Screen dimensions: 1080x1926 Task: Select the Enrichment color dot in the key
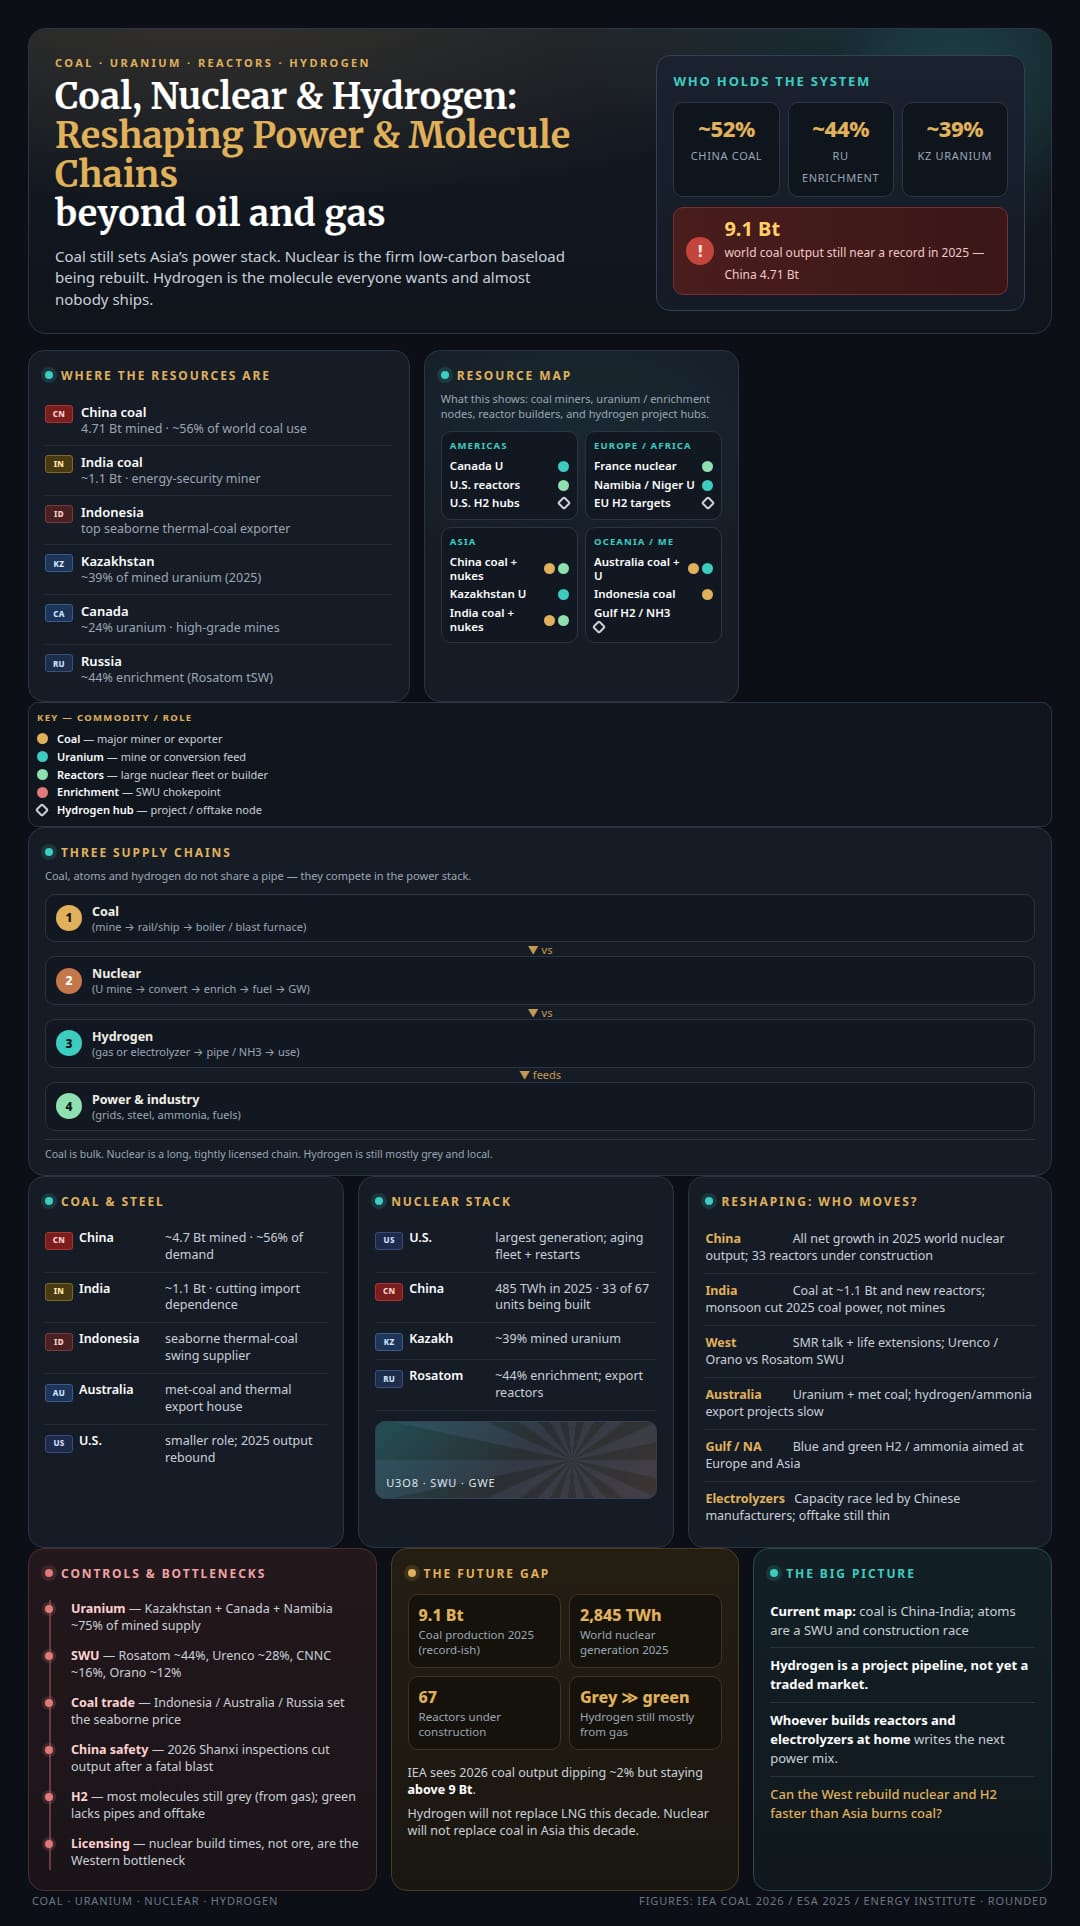point(42,792)
